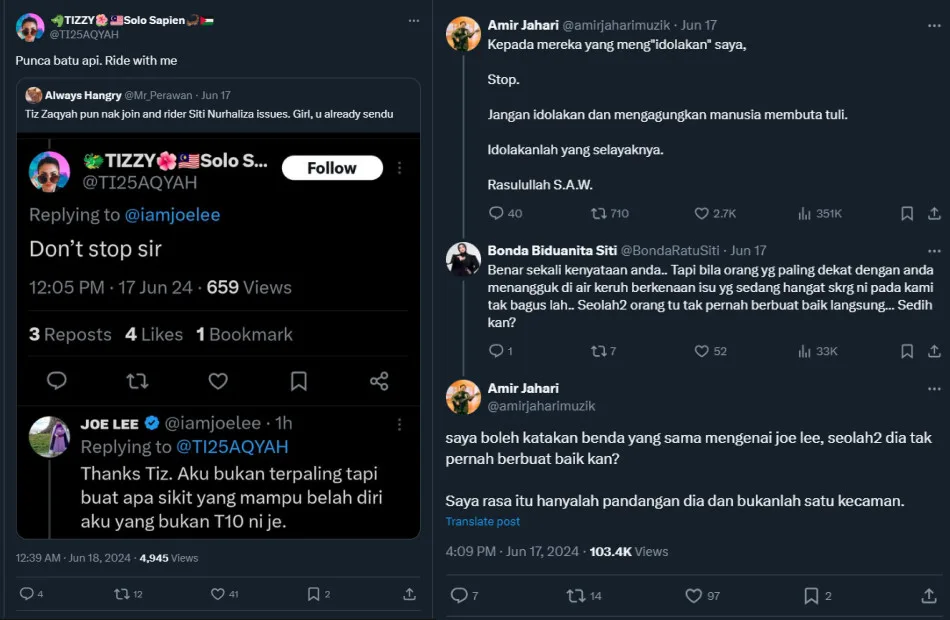Viewport: 950px width, 620px height.
Task: Open more options on Amir Jahari's top tweet
Action: coord(934,25)
